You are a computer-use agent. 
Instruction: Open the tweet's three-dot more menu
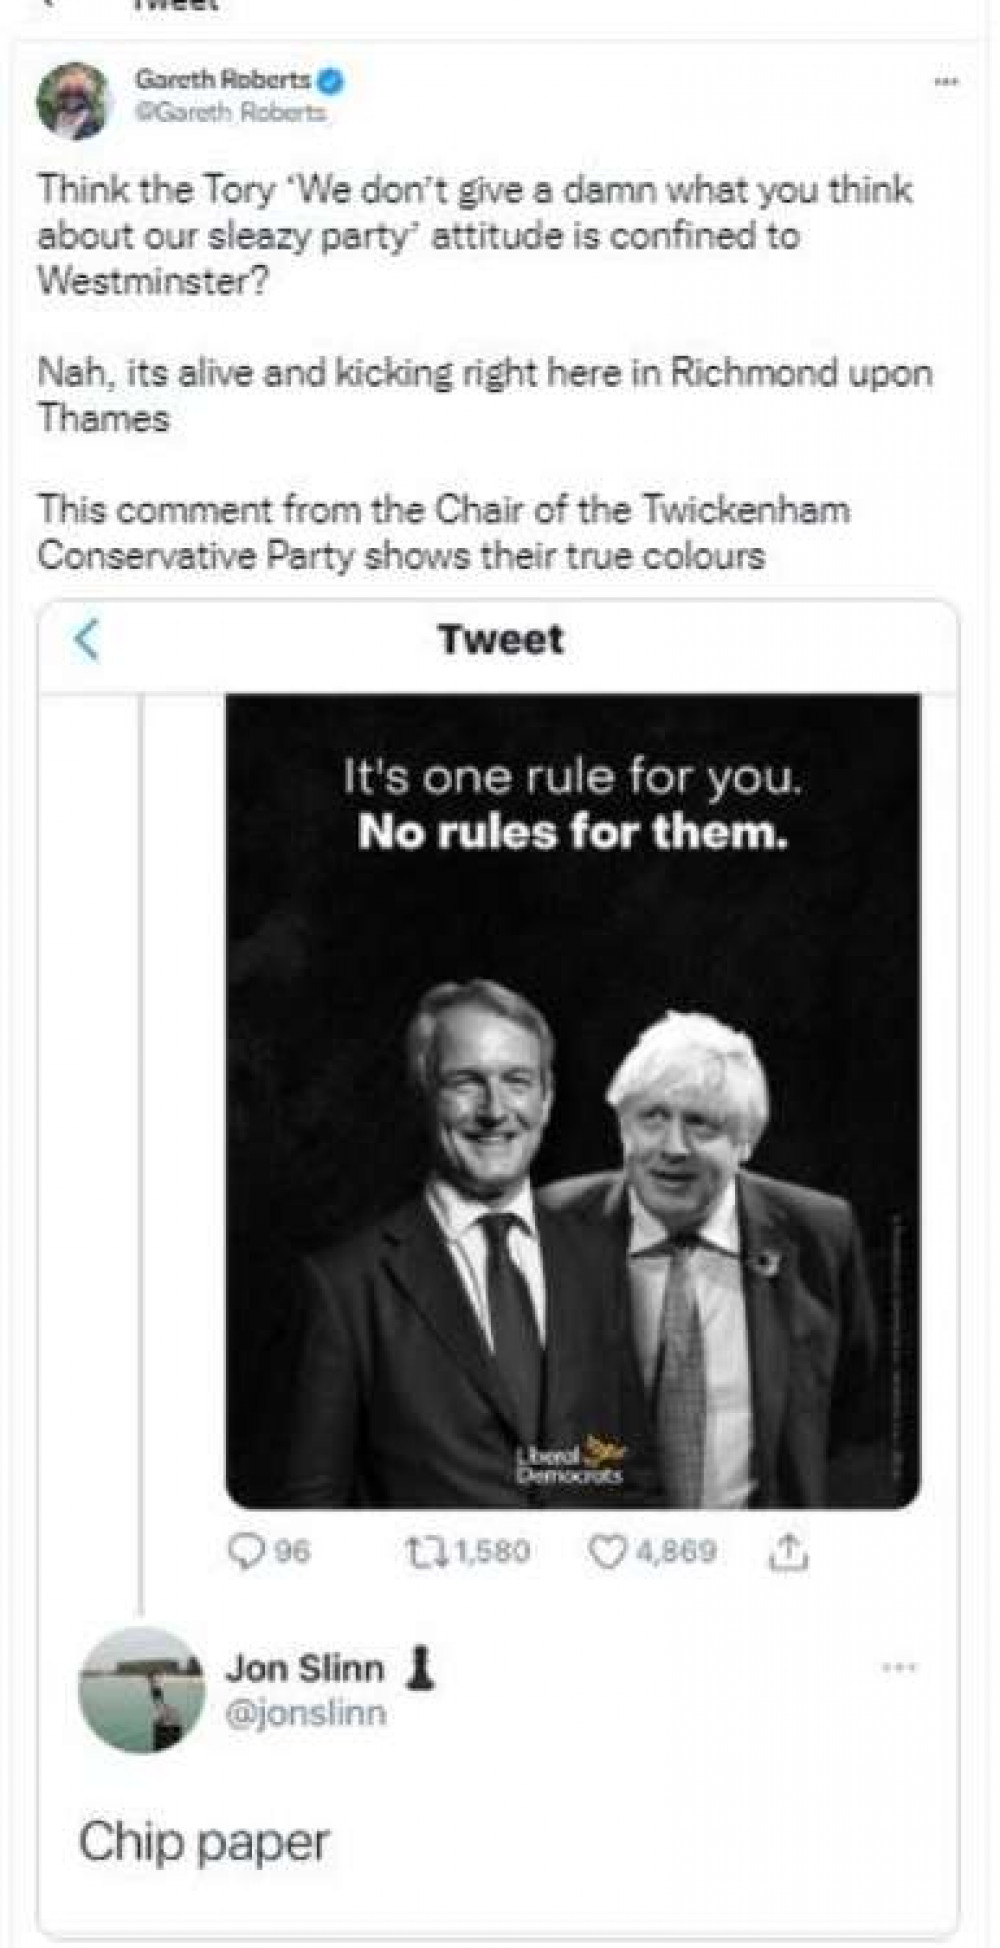(945, 81)
